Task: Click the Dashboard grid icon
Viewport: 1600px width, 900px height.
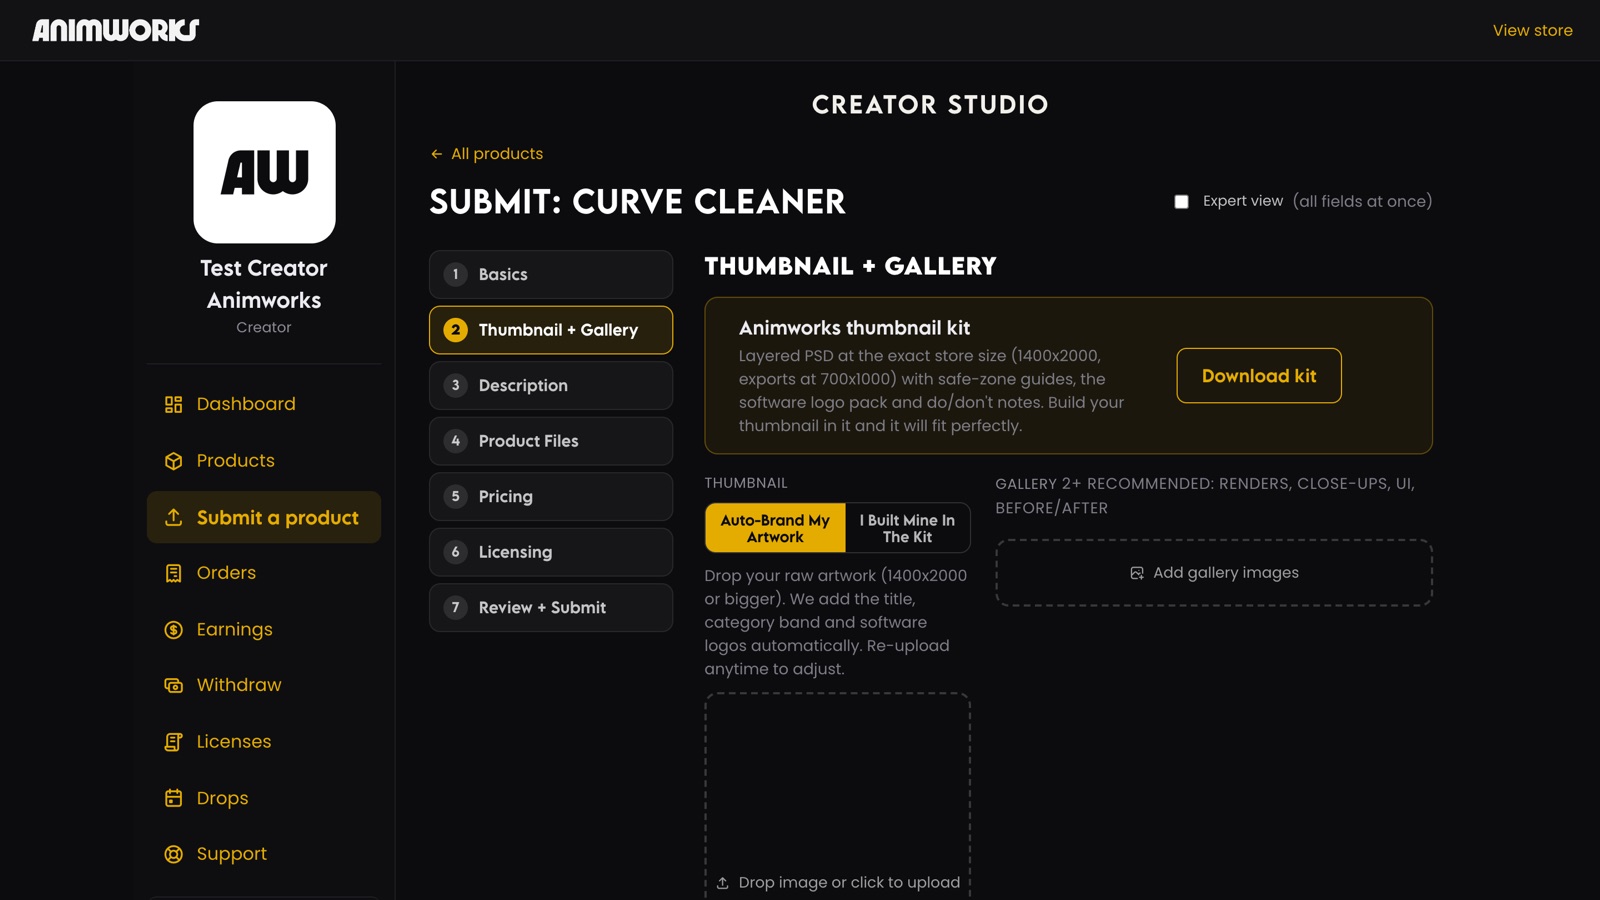Action: click(x=173, y=404)
